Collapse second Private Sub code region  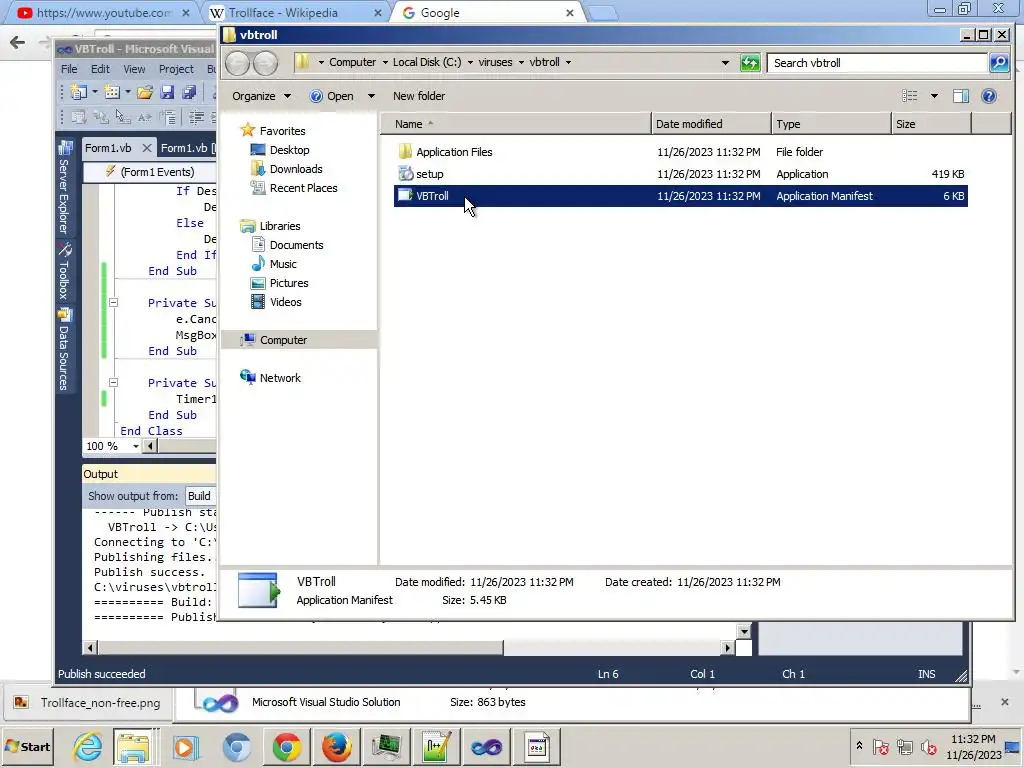pyautogui.click(x=113, y=383)
